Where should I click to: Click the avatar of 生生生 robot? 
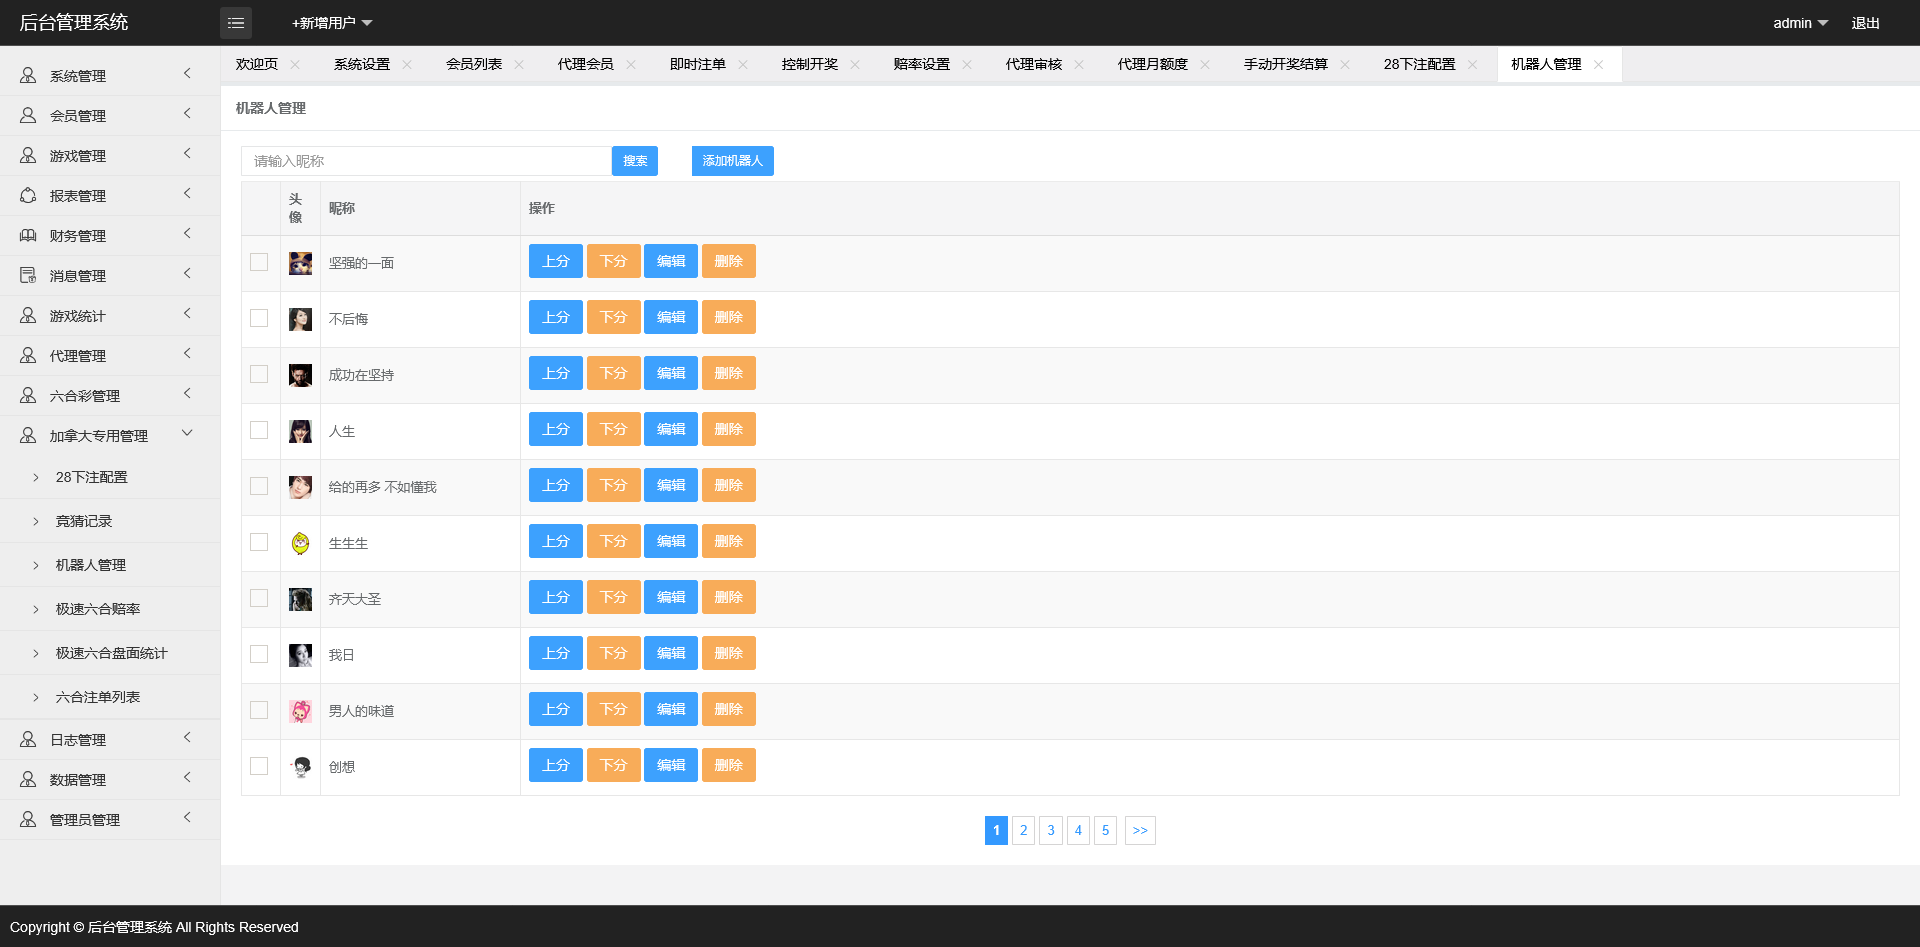tap(300, 543)
